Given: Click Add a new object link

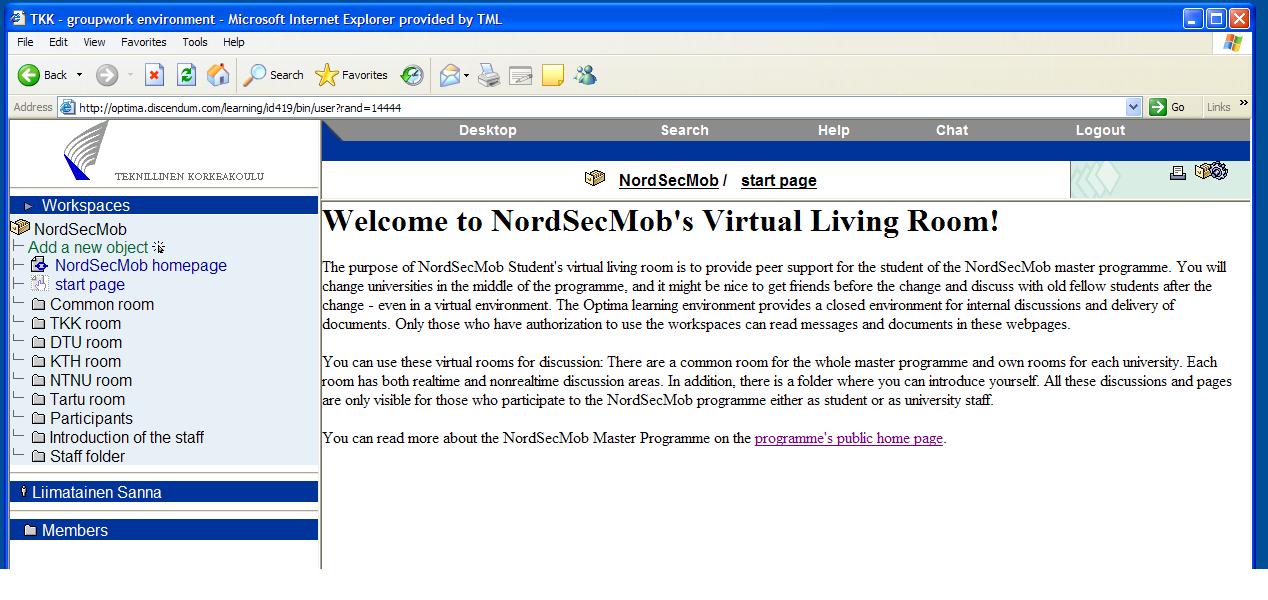Looking at the screenshot, I should click(88, 247).
